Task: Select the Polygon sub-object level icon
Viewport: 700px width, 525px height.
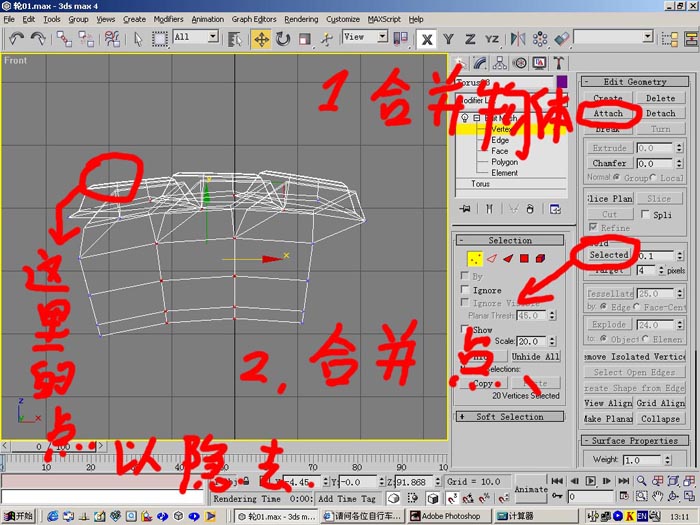Action: [524, 258]
